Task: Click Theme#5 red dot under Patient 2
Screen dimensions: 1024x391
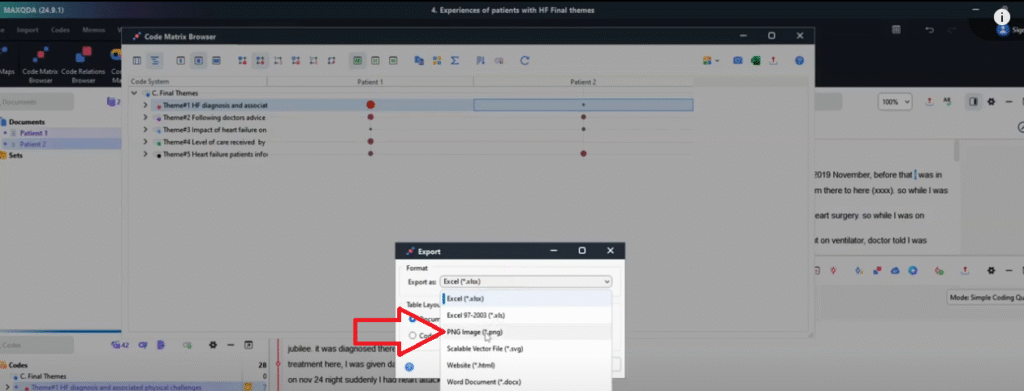Action: pos(583,154)
